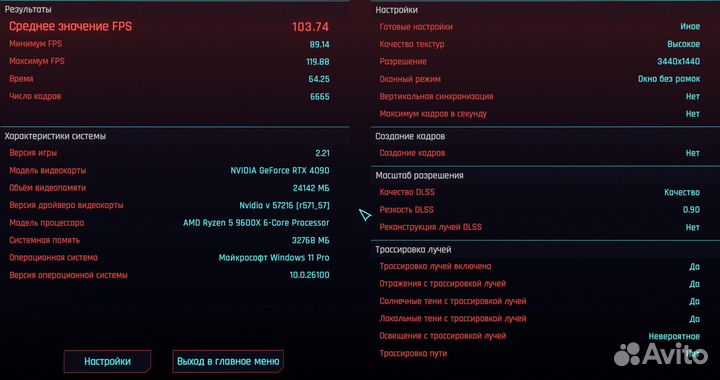Select NVIDIA GeForce RTX 4090 text

click(280, 171)
